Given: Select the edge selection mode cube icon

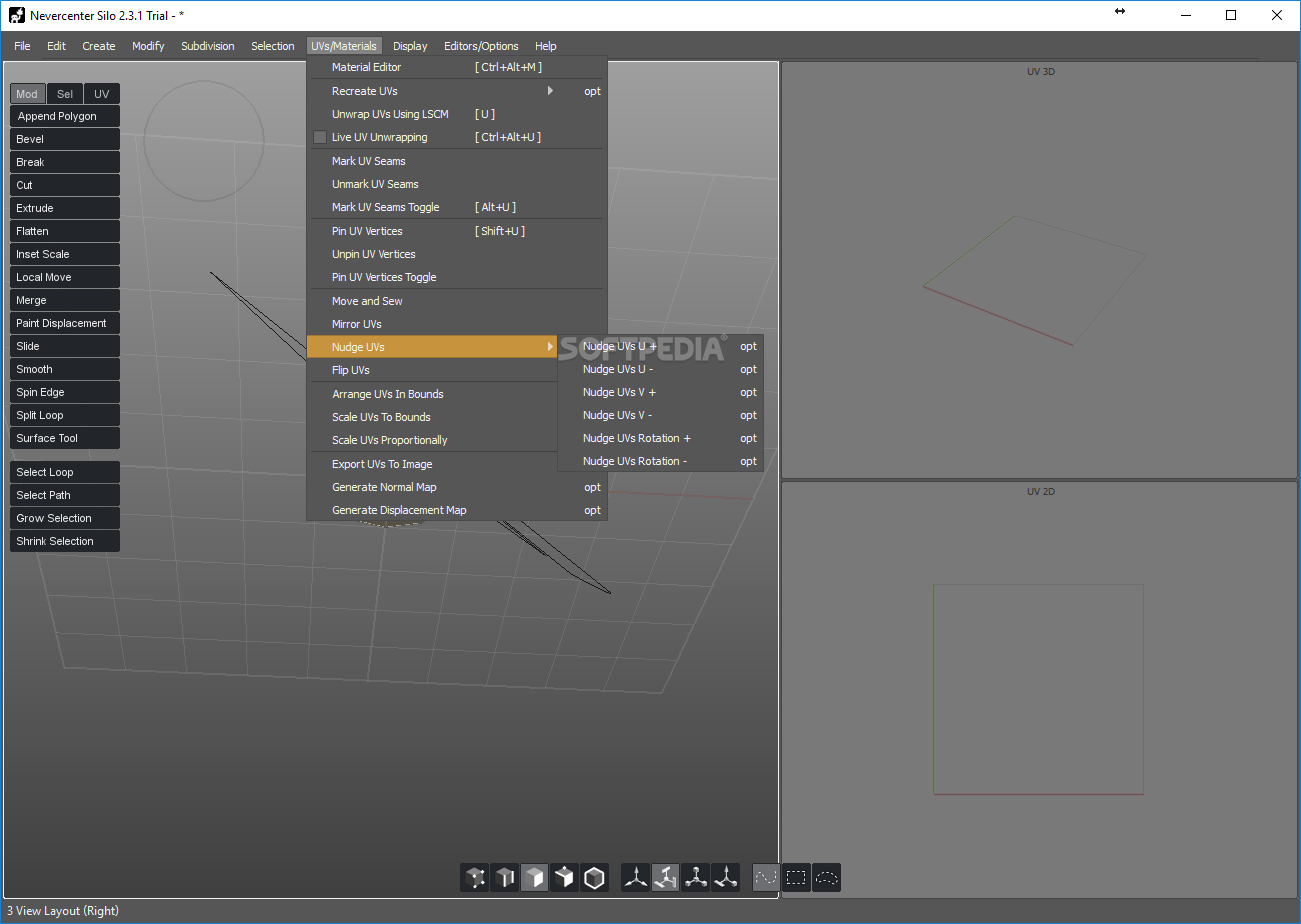Looking at the screenshot, I should click(505, 878).
